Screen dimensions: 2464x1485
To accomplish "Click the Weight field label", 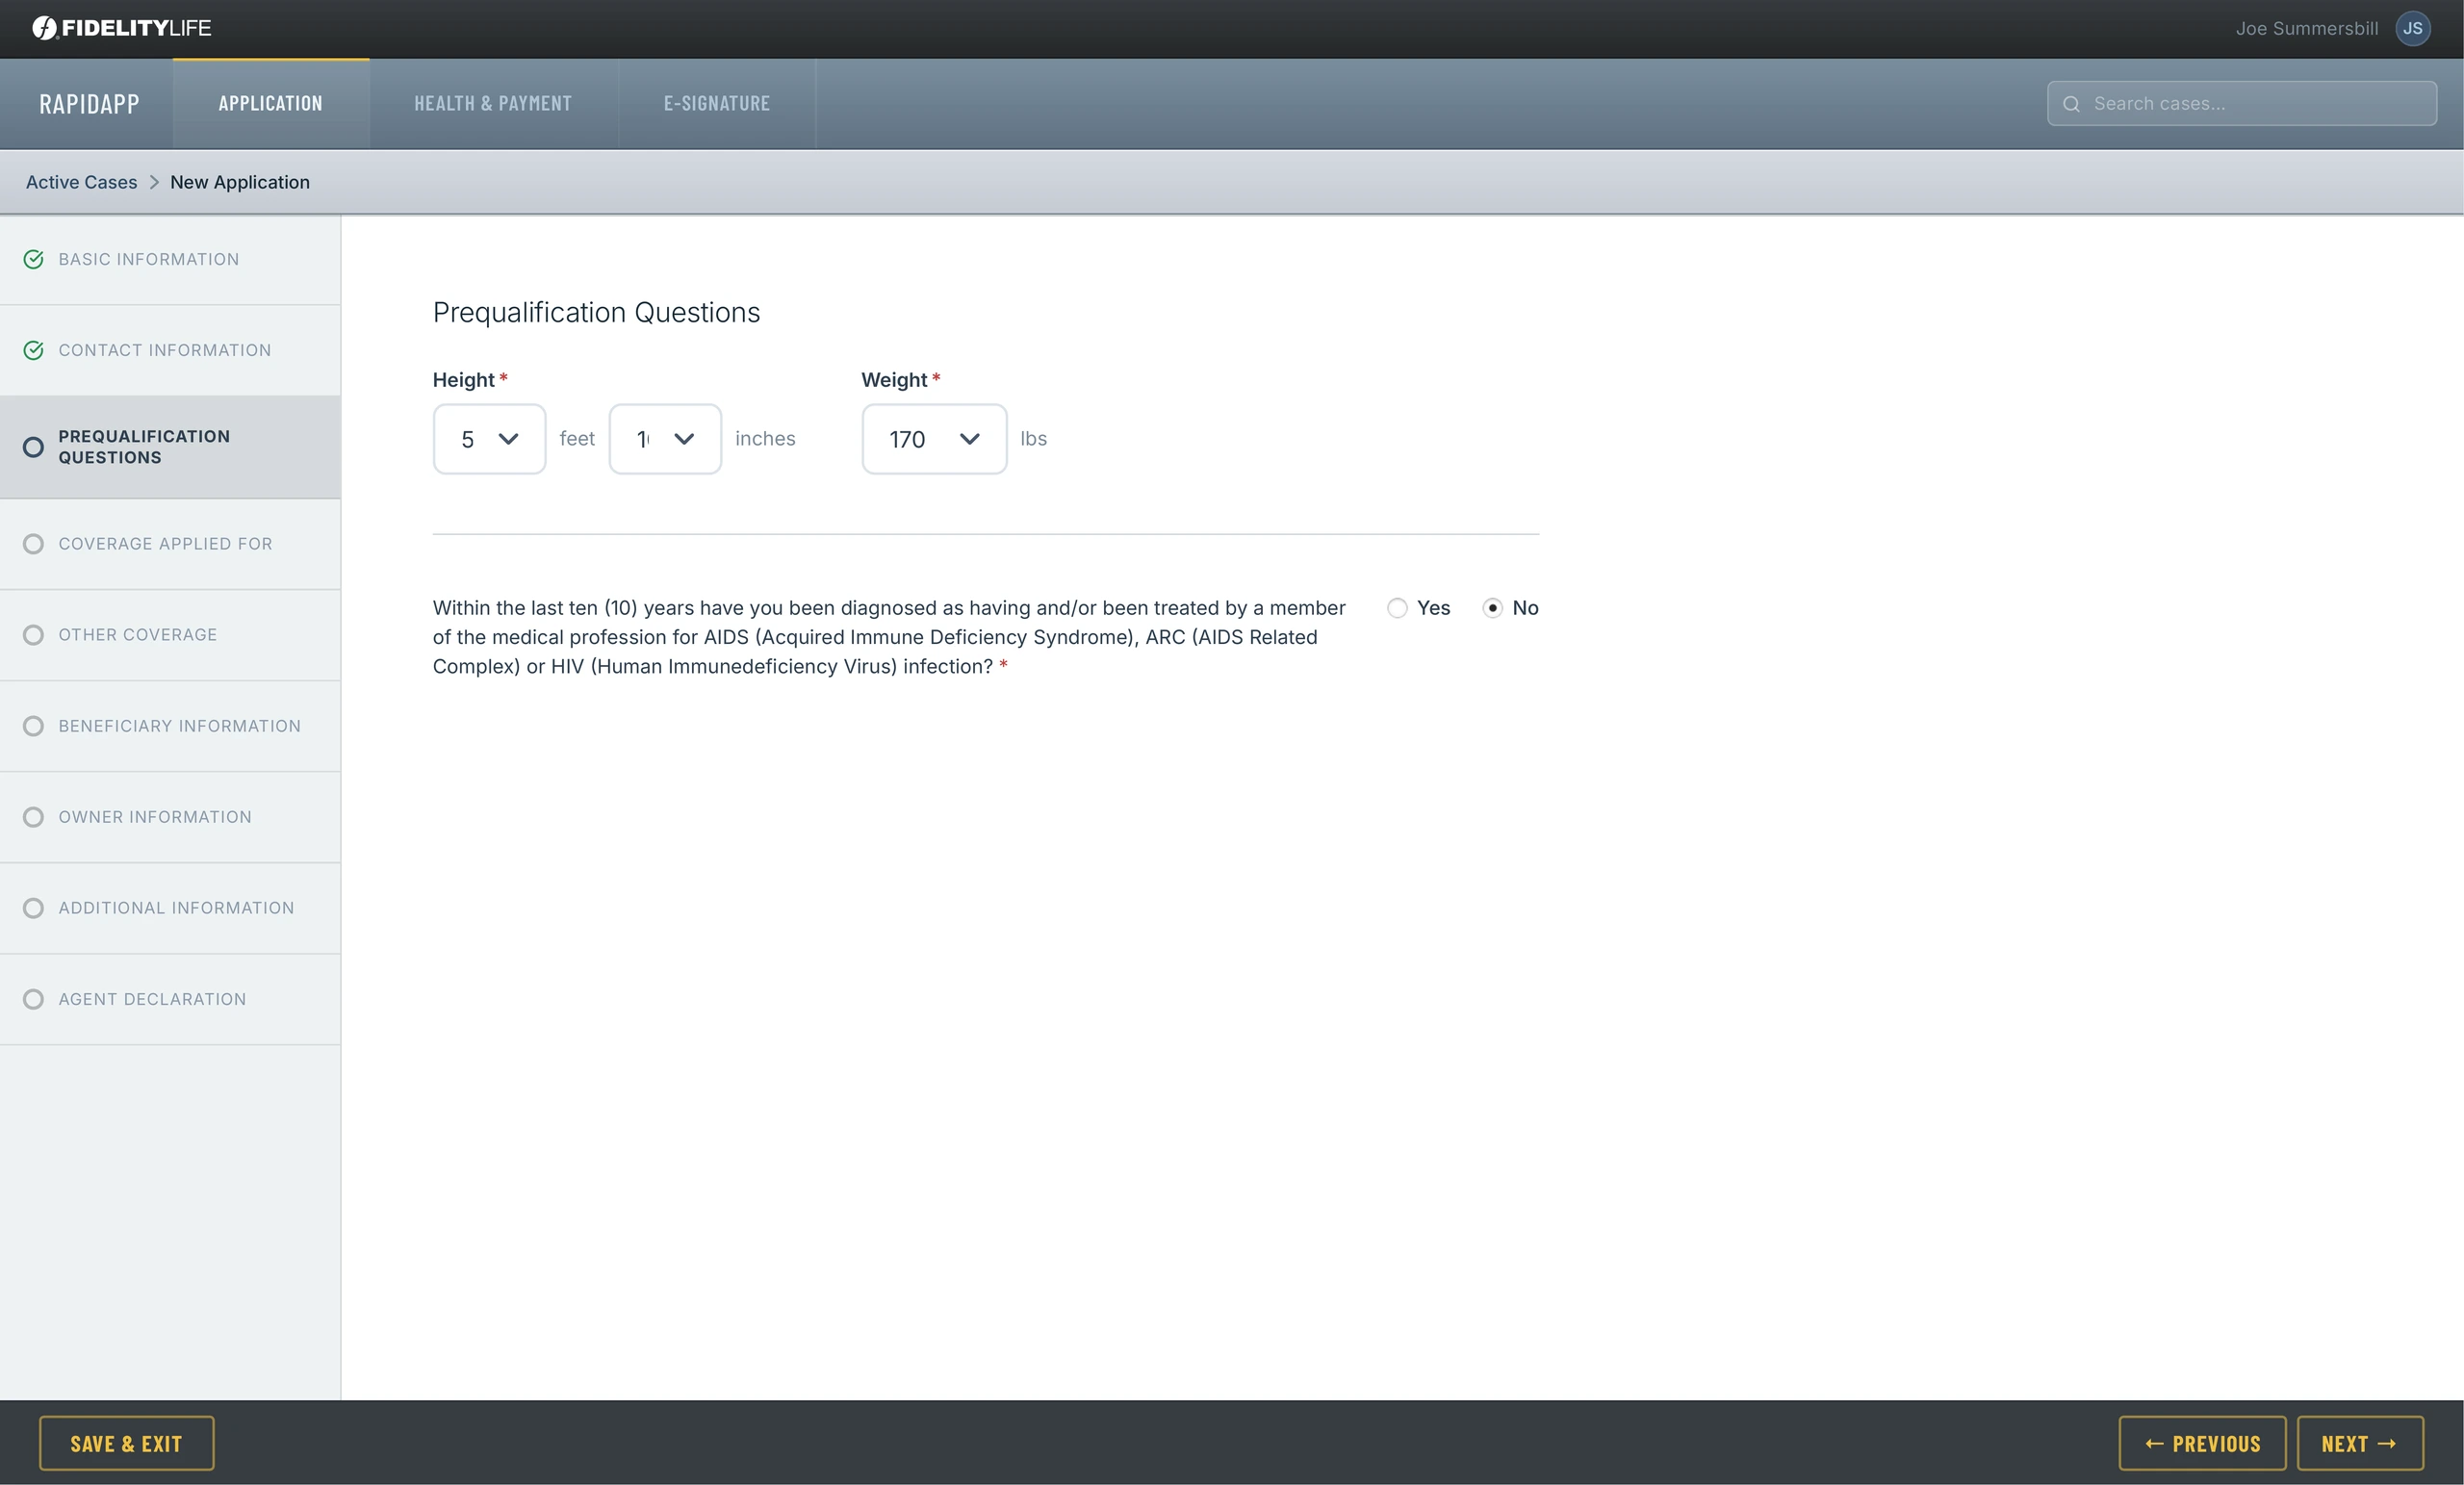I will pos(894,380).
